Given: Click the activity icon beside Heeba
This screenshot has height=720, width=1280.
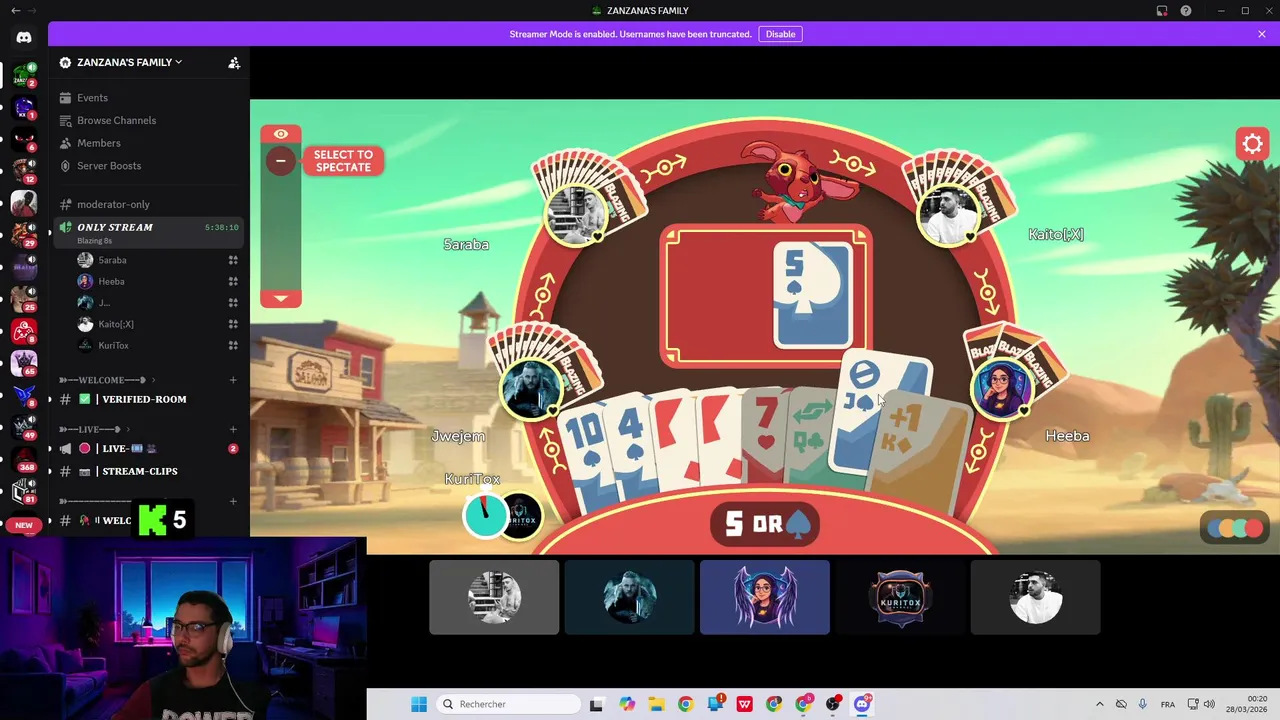Looking at the screenshot, I should pos(233,282).
